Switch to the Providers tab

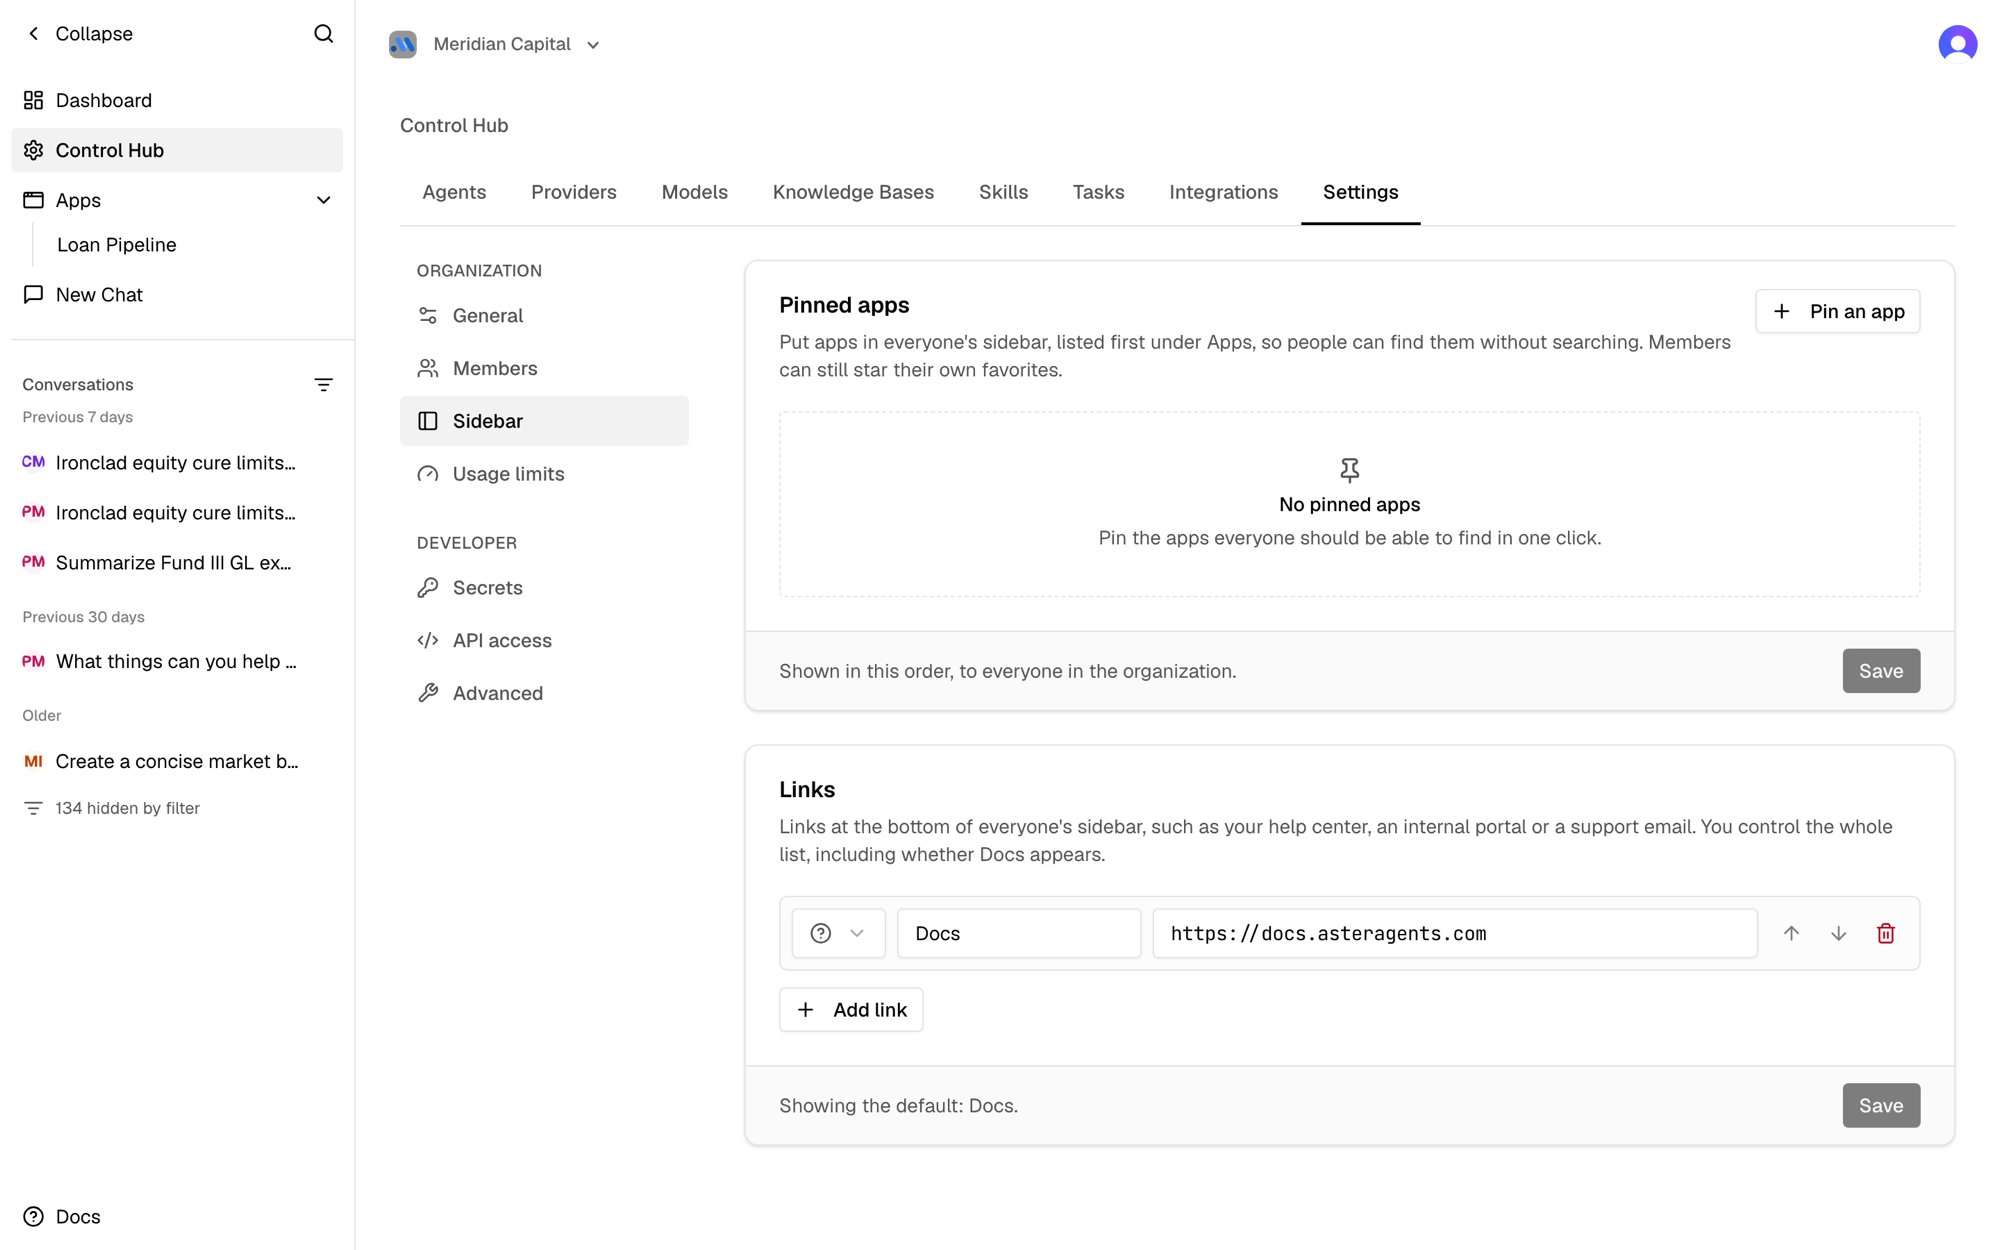[574, 192]
